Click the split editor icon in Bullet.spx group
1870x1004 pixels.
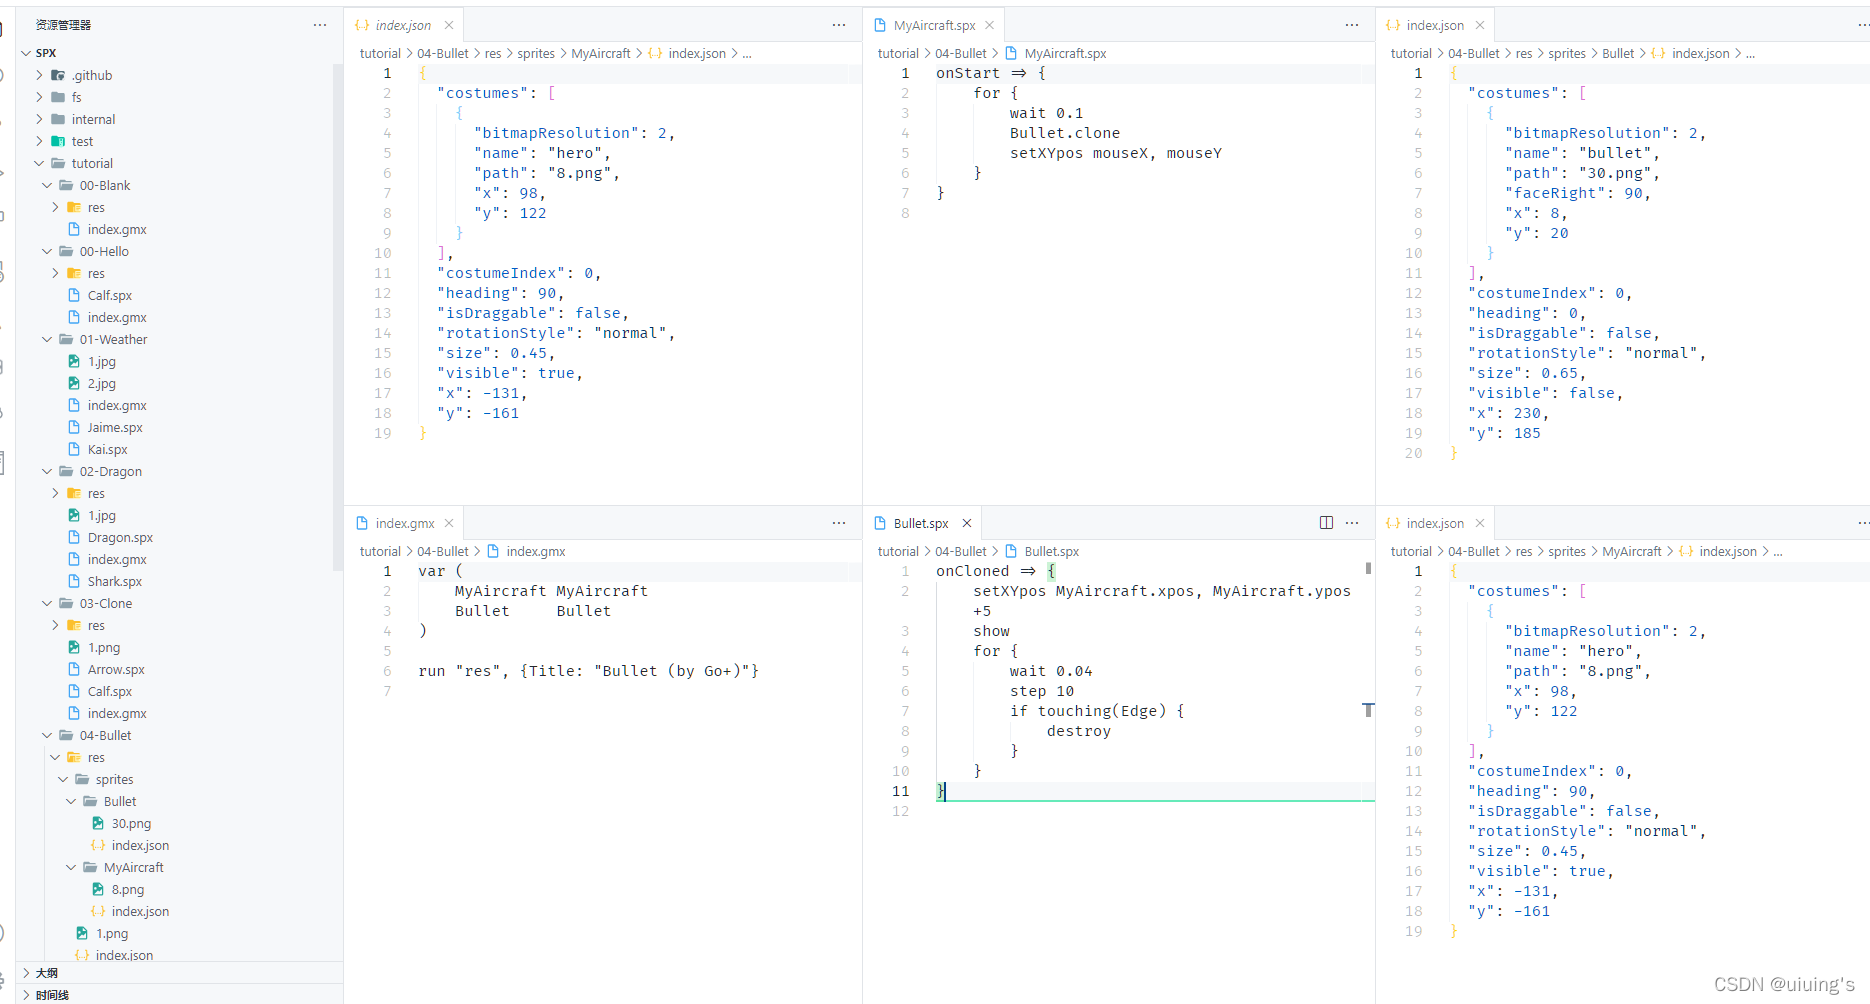[x=1326, y=523]
